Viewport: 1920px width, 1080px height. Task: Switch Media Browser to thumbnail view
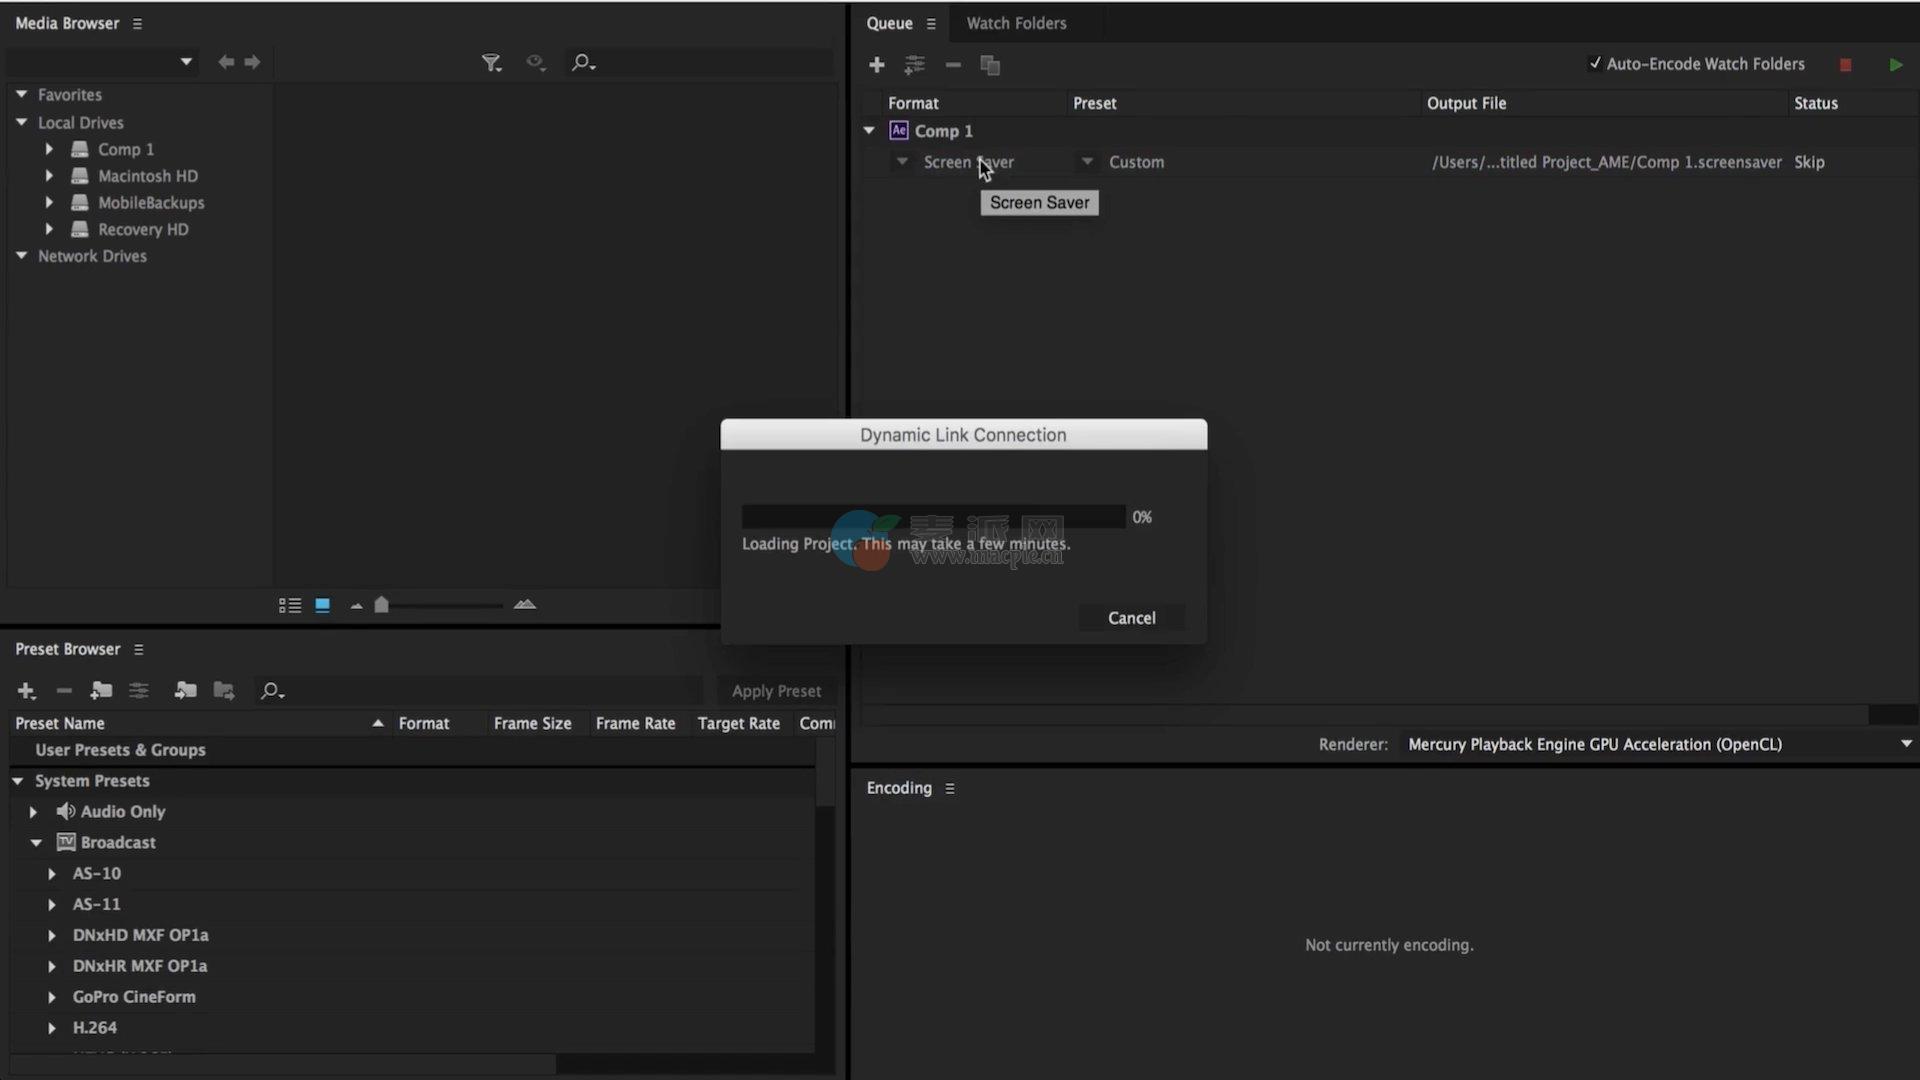point(322,605)
